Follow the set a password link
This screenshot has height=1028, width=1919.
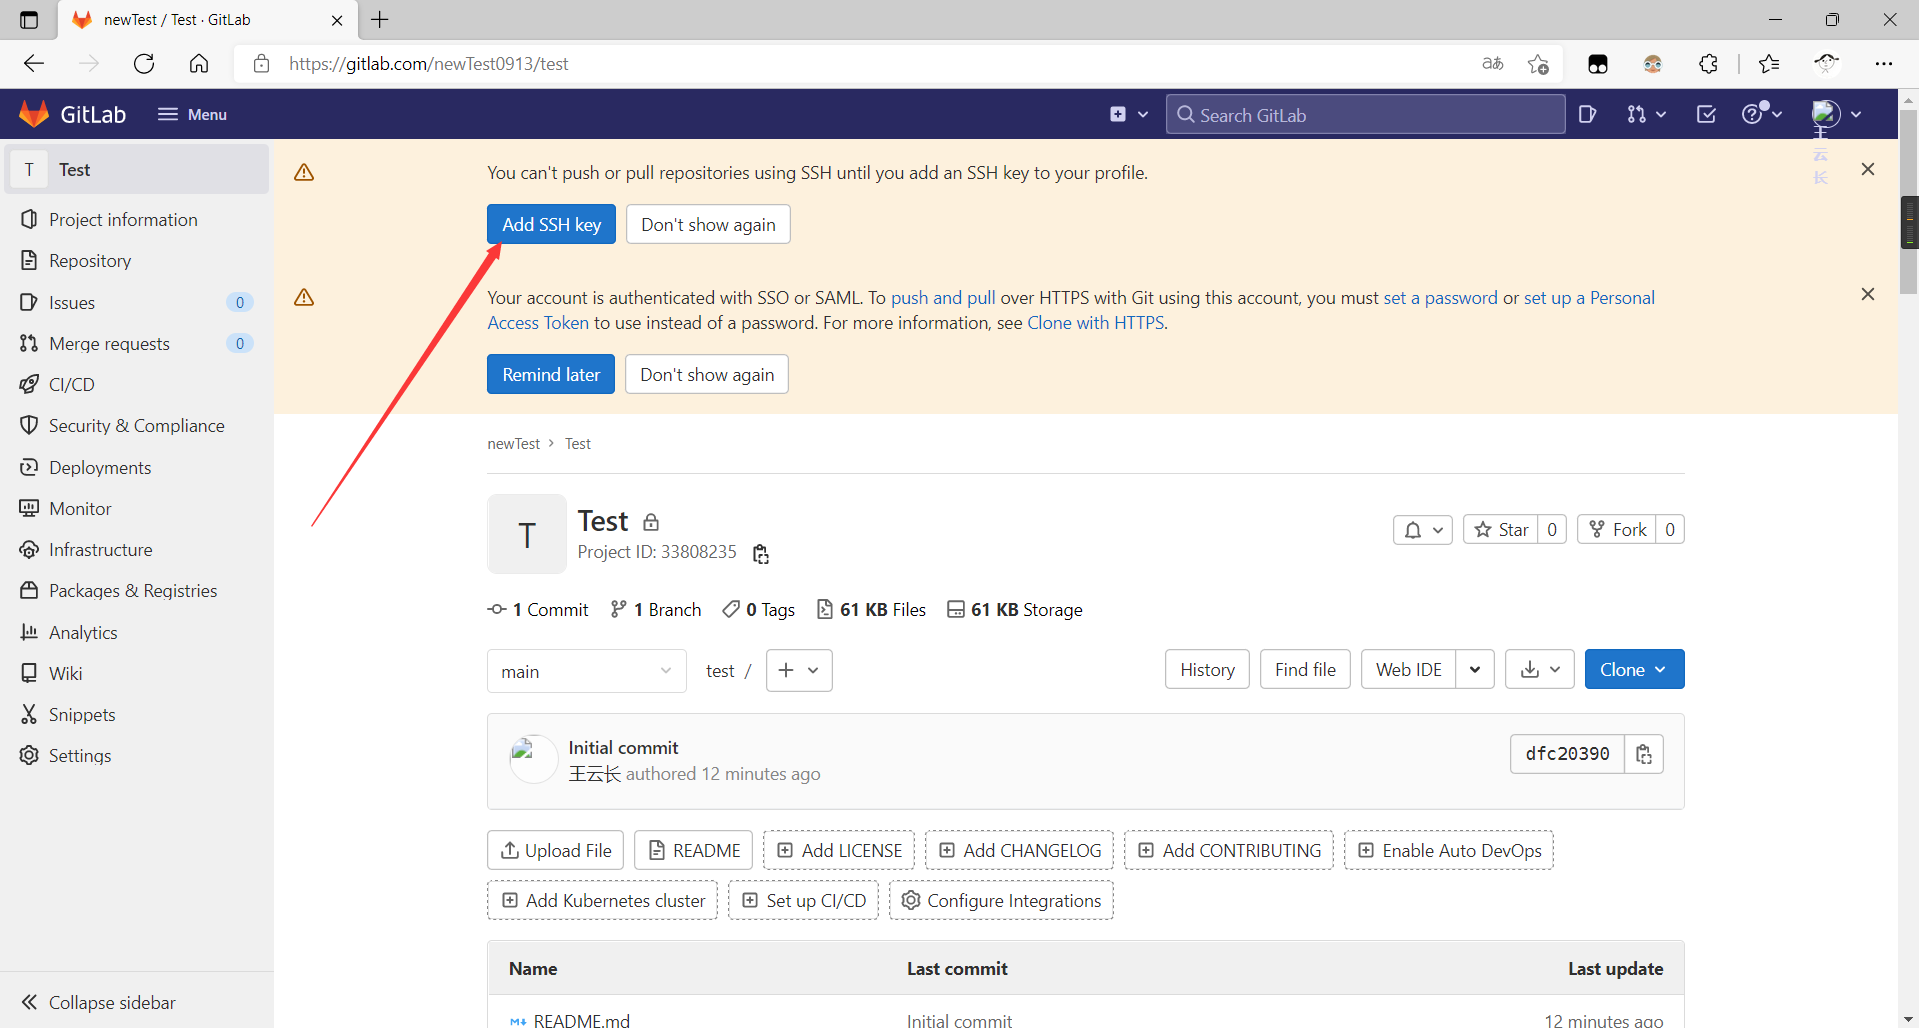pos(1440,297)
